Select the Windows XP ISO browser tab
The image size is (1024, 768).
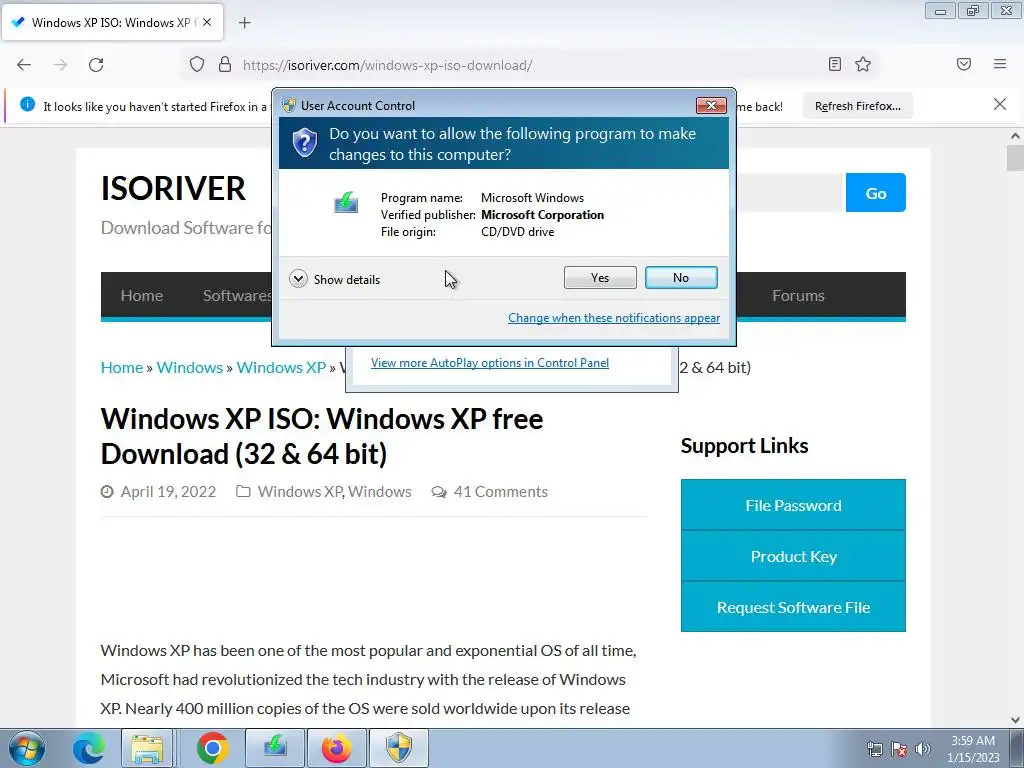(112, 22)
